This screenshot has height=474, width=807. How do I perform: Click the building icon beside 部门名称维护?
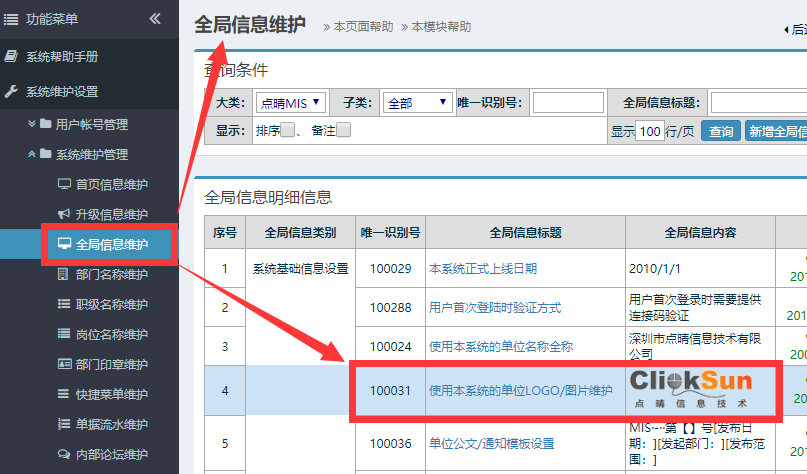coord(64,274)
